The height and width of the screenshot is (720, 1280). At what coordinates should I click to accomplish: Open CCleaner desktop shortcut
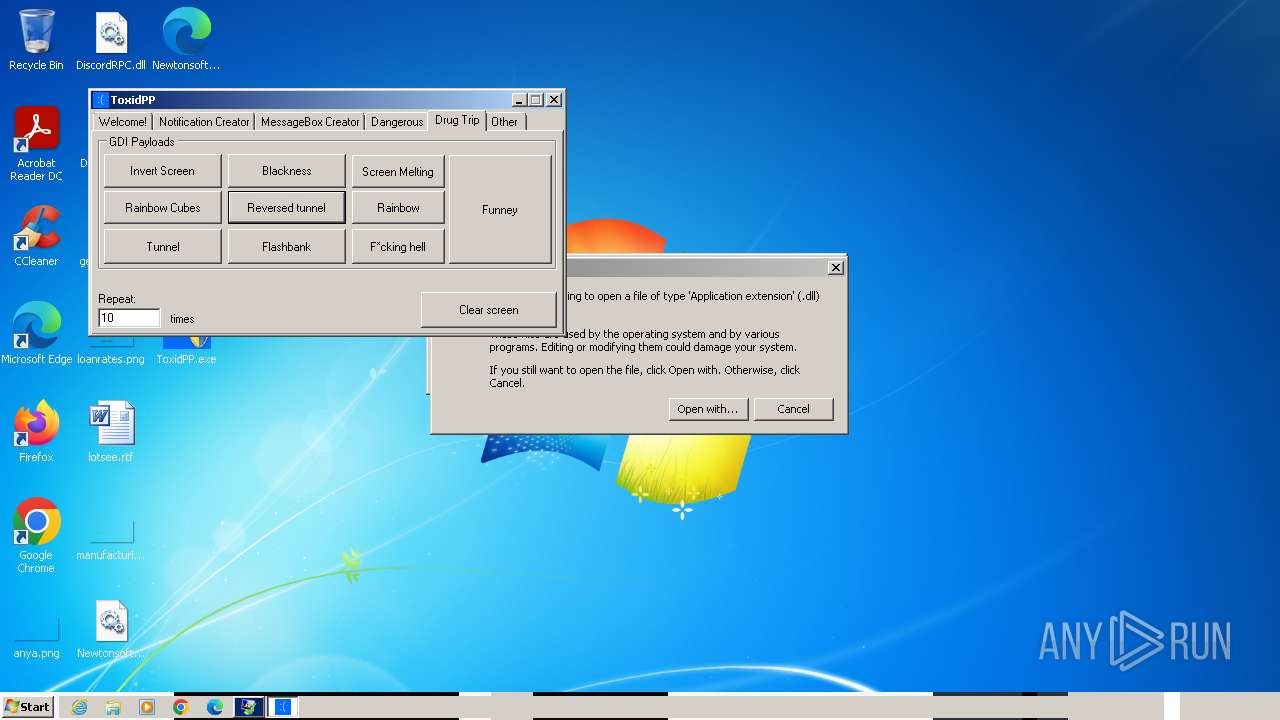click(x=36, y=236)
